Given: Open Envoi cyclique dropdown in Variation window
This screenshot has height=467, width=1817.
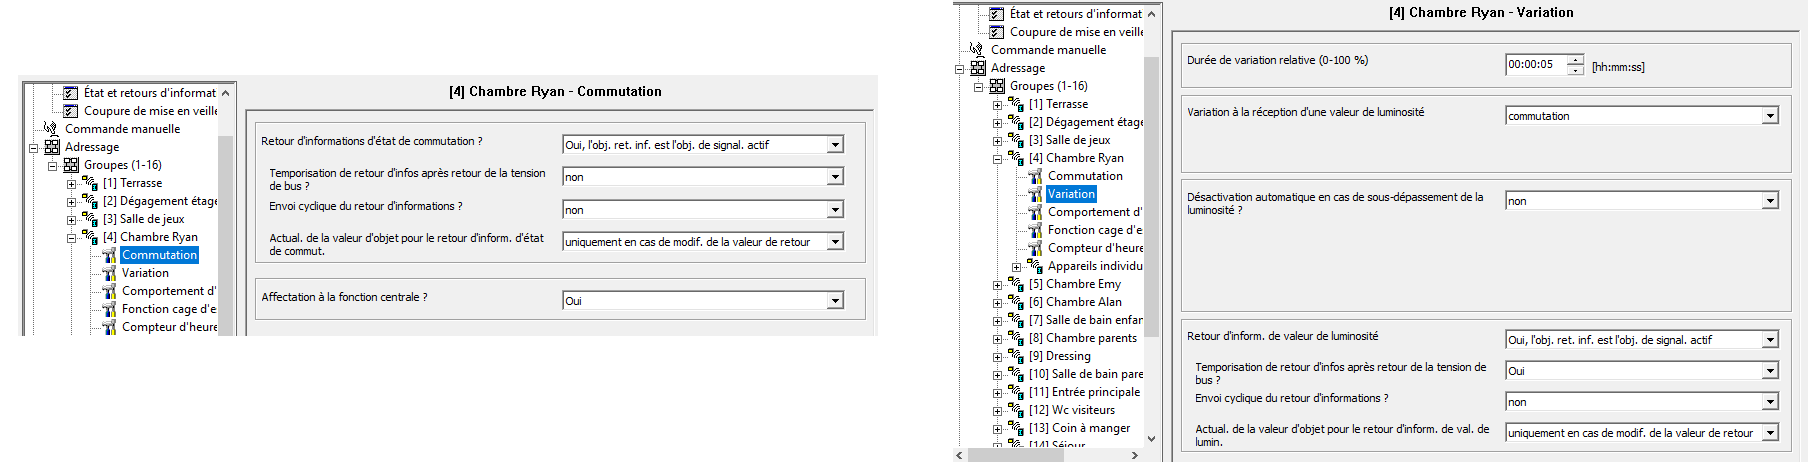Looking at the screenshot, I should click(x=1770, y=402).
